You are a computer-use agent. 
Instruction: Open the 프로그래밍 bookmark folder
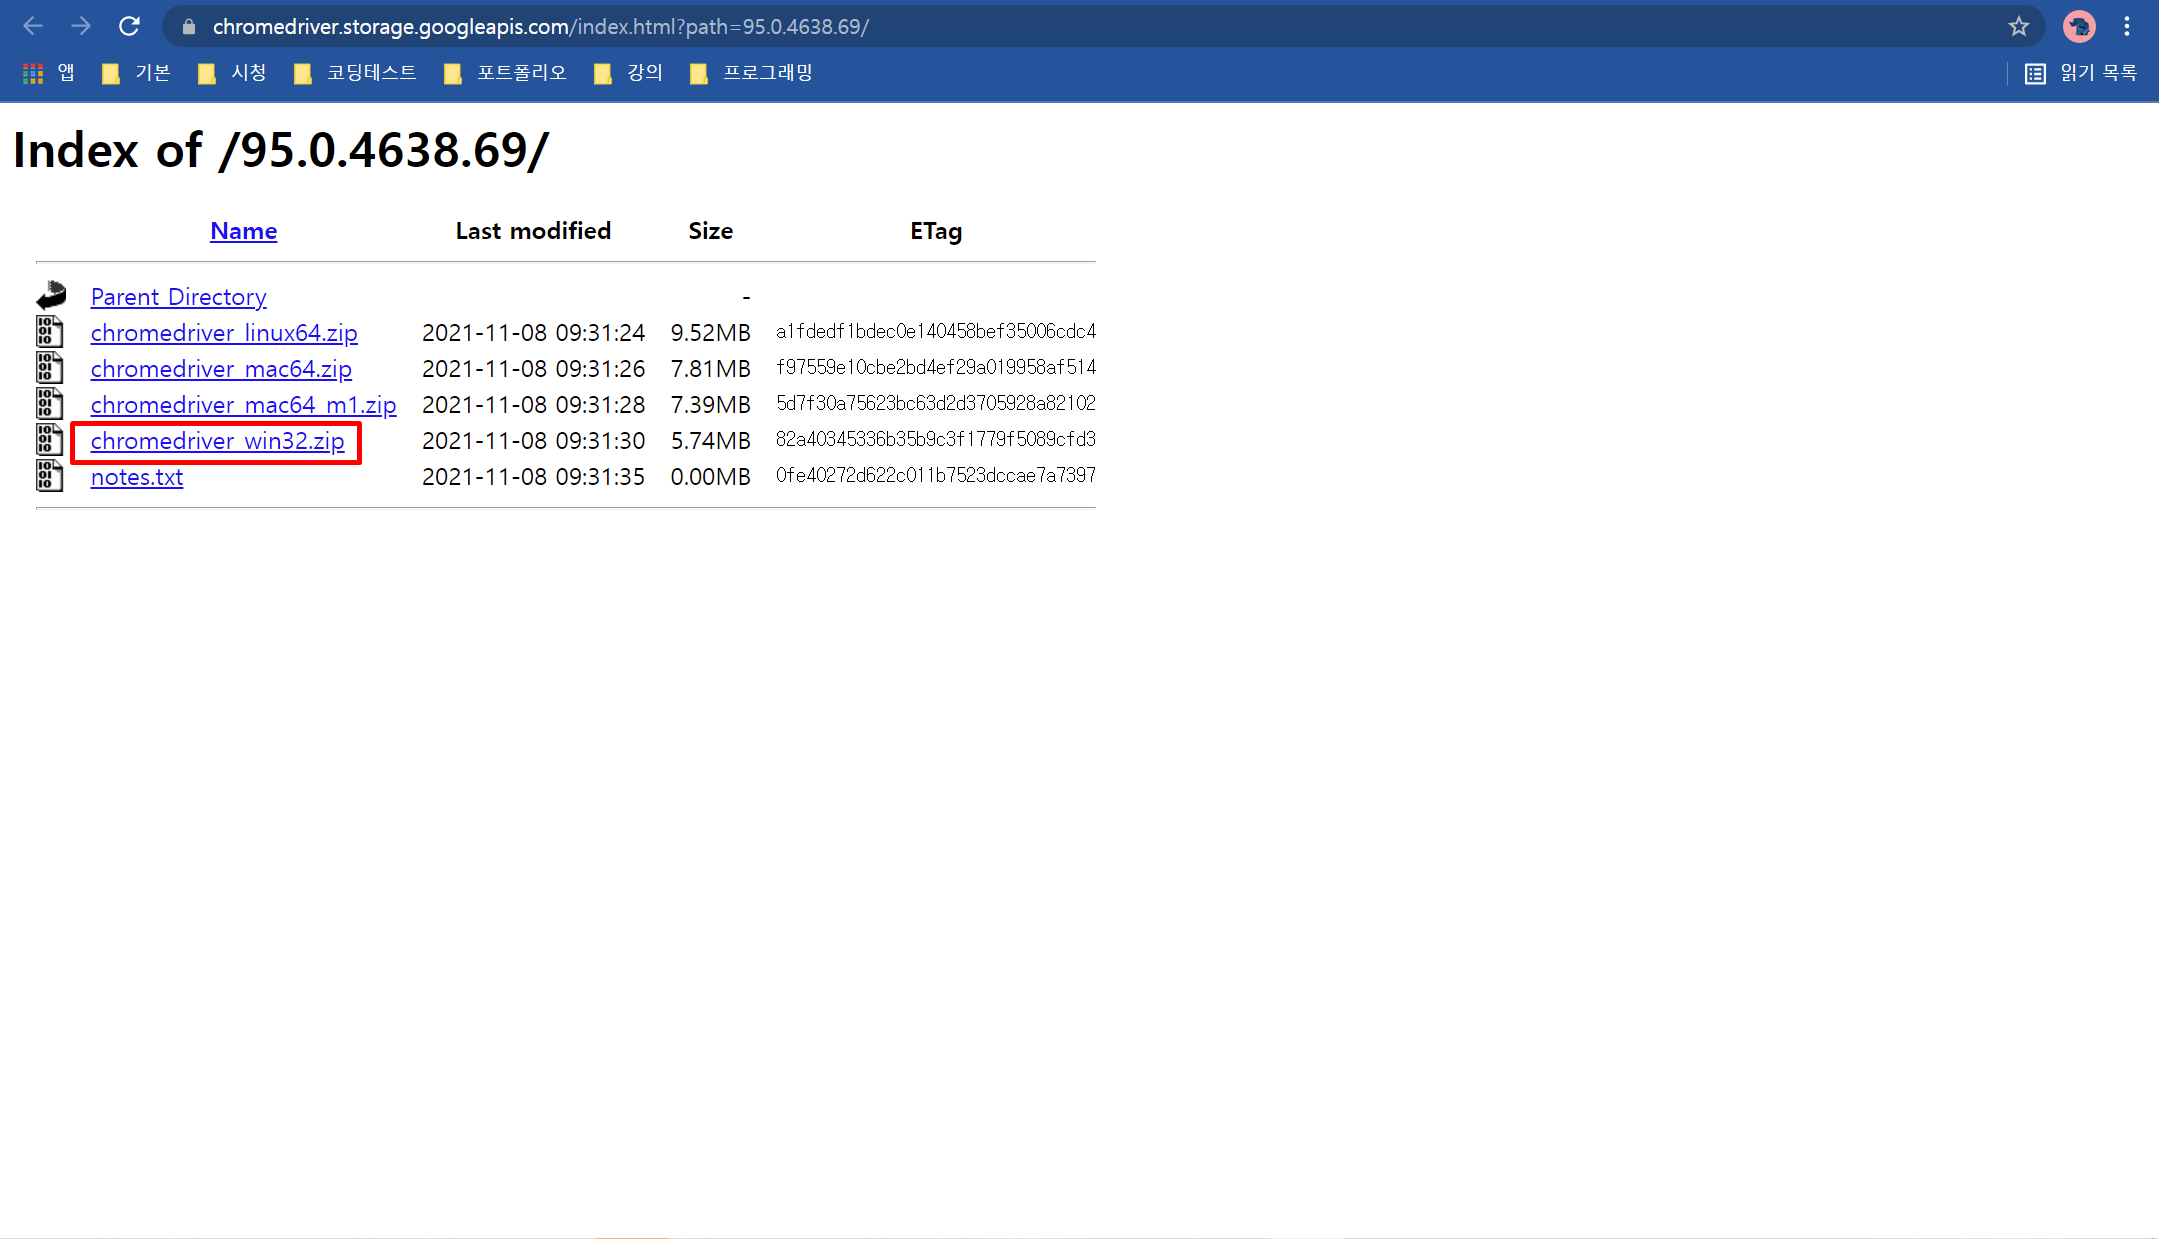[752, 73]
